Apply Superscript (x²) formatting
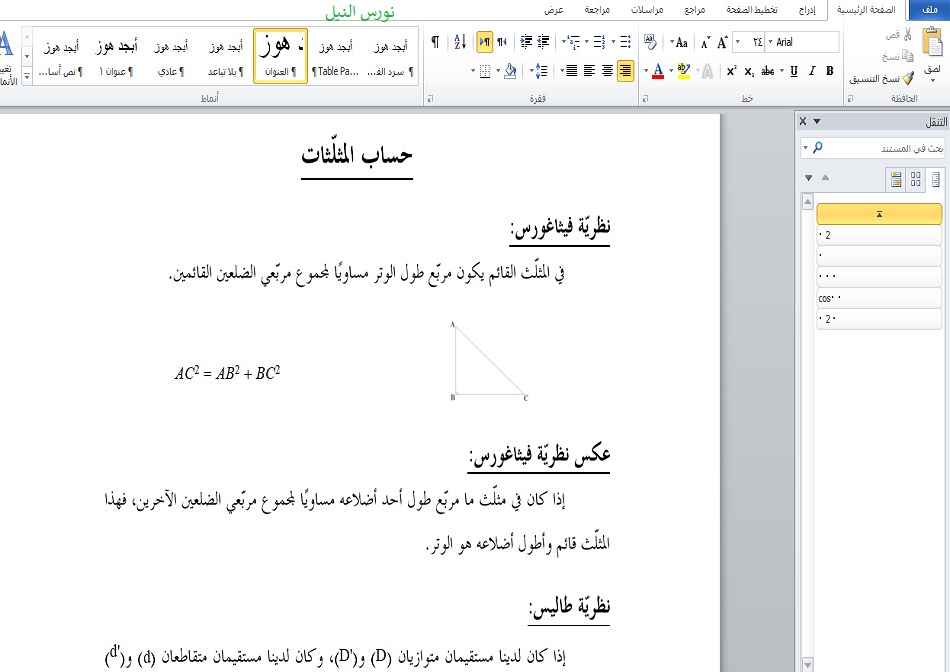 (732, 71)
